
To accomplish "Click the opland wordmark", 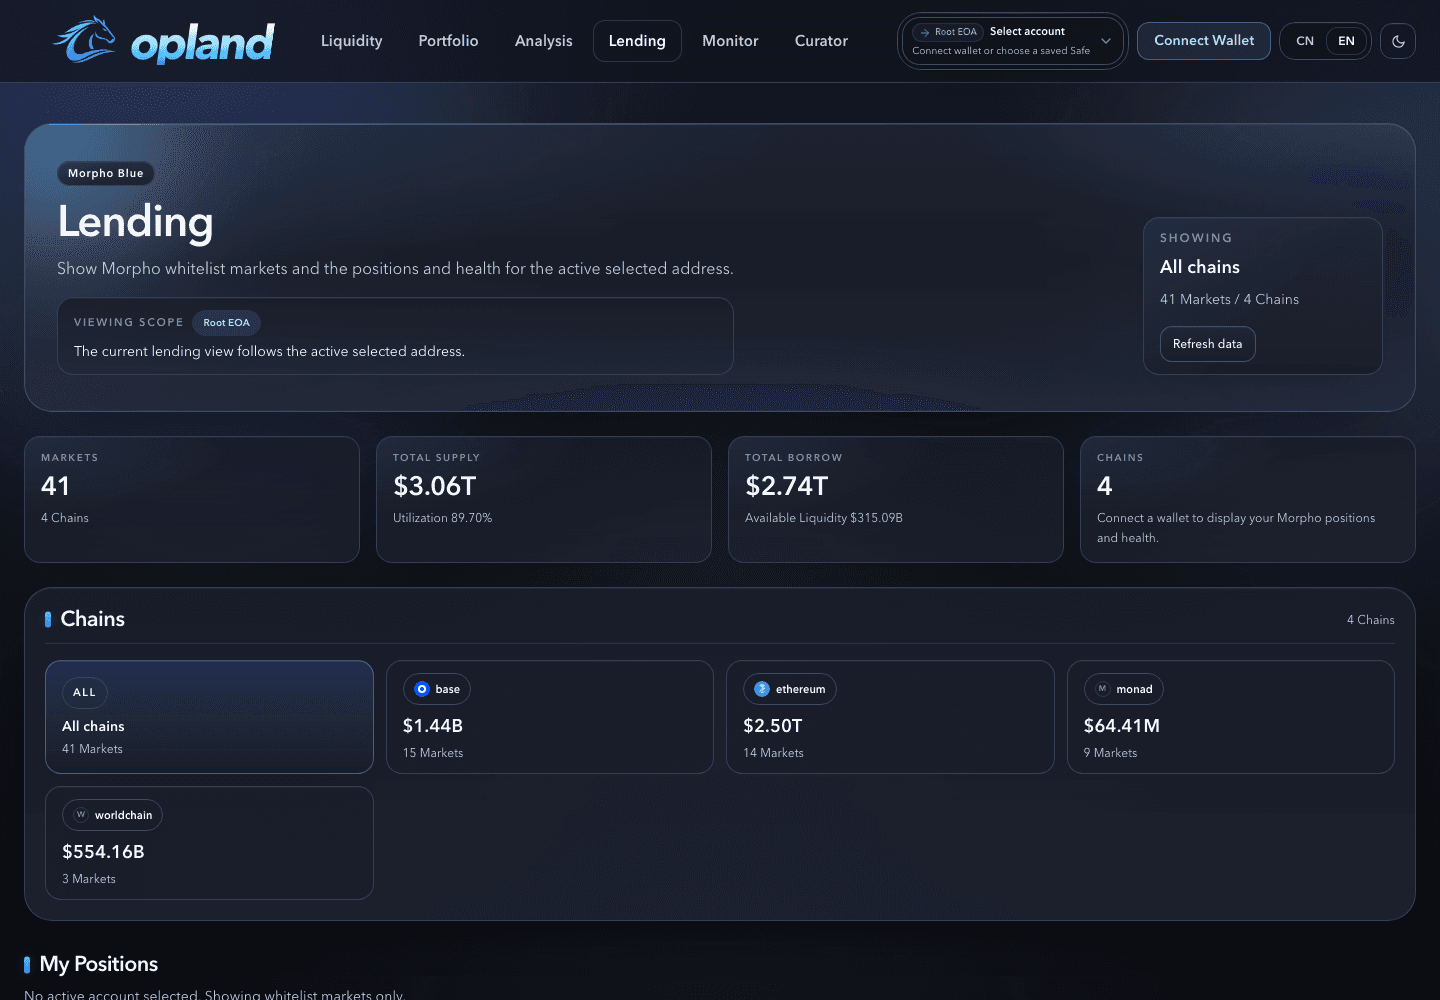I will pyautogui.click(x=203, y=43).
